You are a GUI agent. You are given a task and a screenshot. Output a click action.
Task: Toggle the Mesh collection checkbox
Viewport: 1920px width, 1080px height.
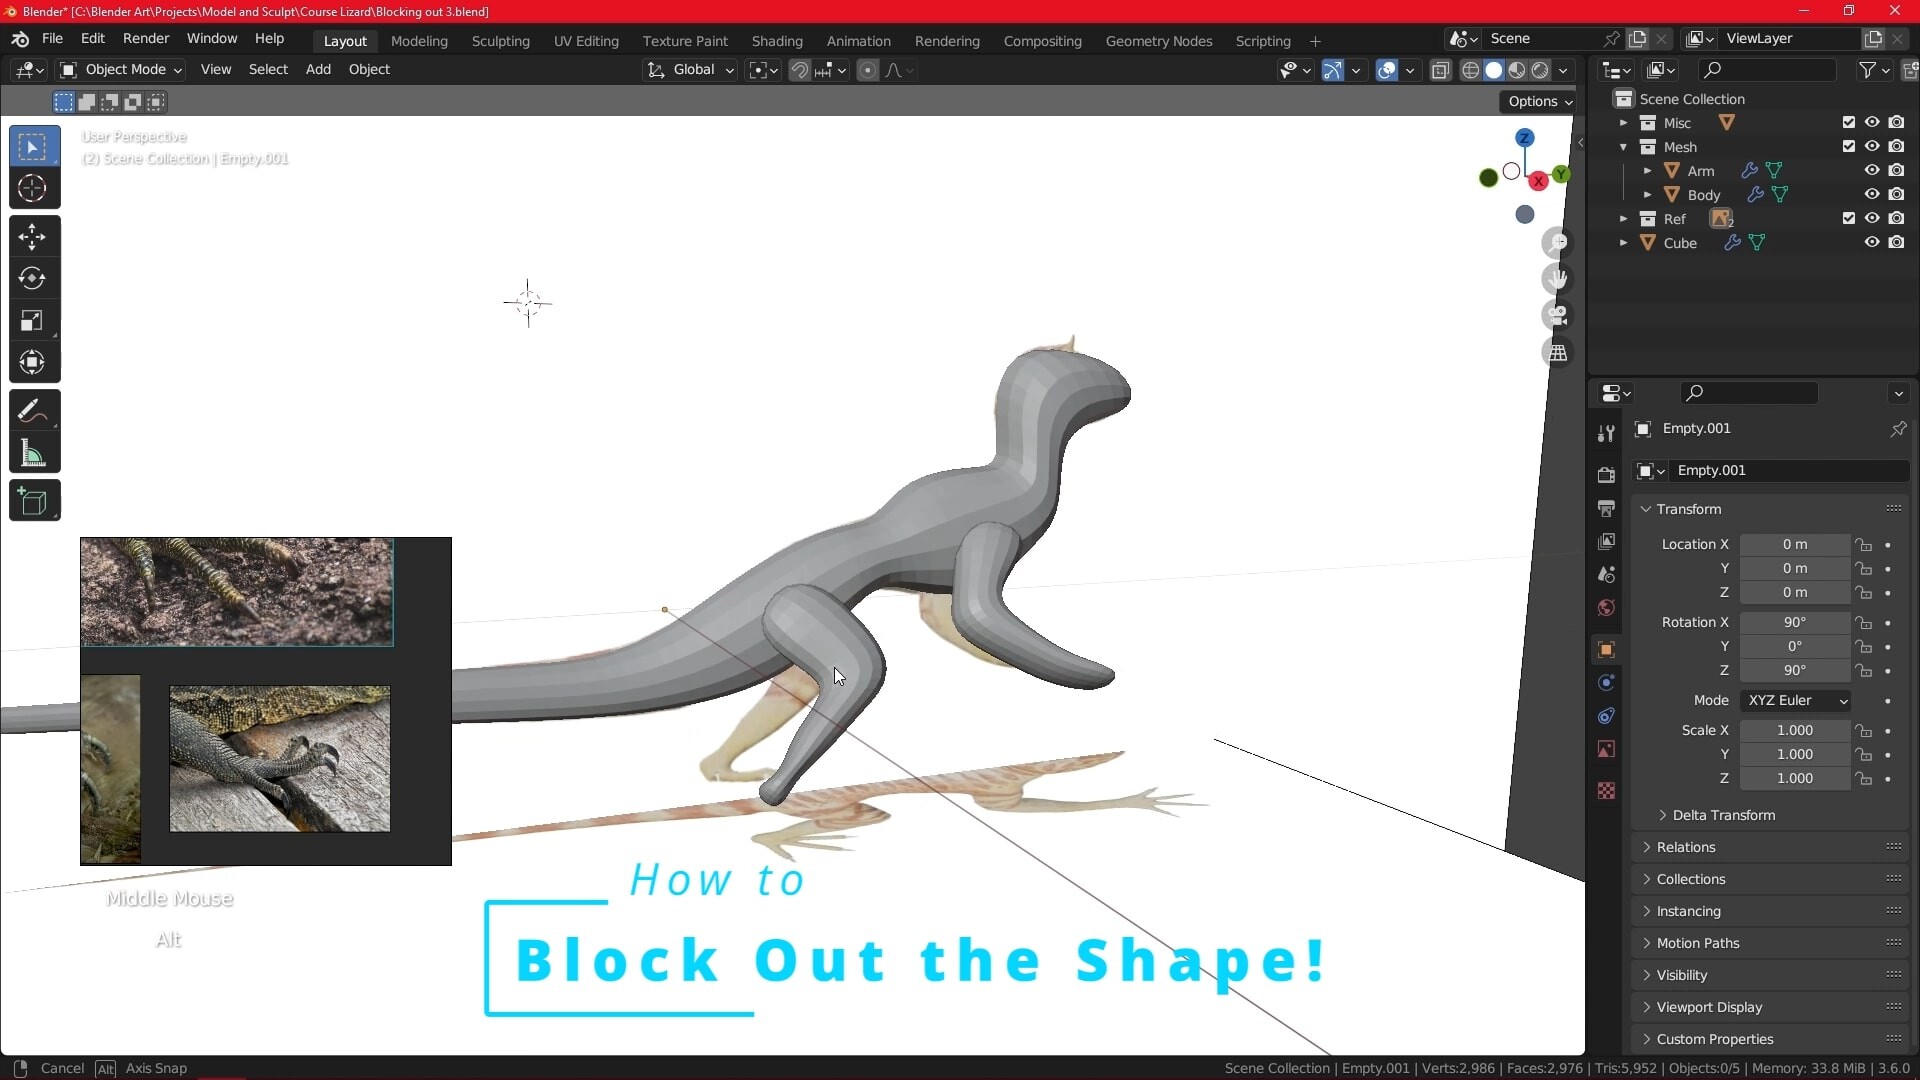click(x=1847, y=146)
